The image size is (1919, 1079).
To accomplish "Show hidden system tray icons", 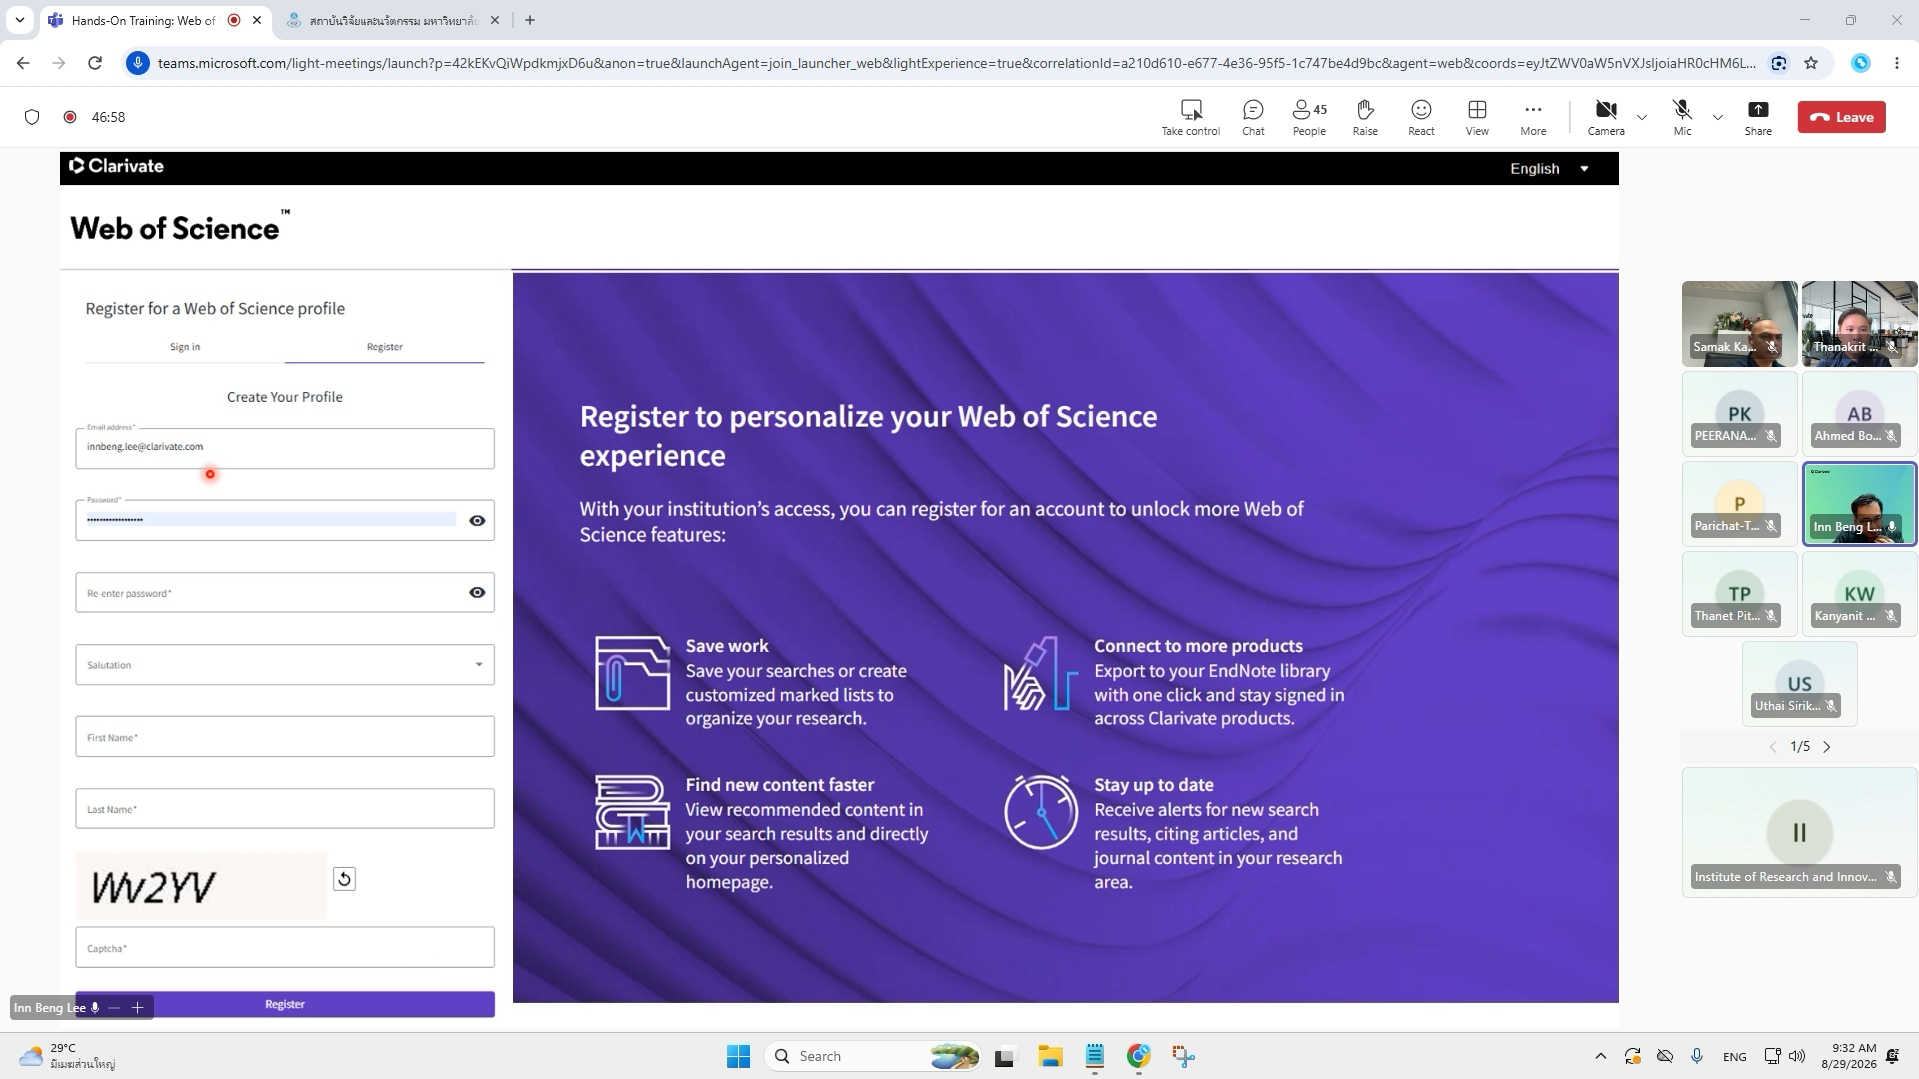I will 1601,1056.
